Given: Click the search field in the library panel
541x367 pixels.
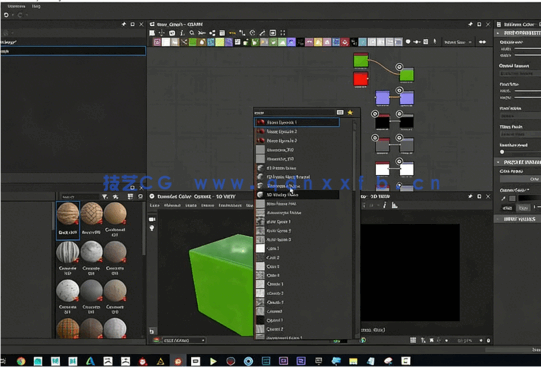Looking at the screenshot, I should click(x=80, y=197).
